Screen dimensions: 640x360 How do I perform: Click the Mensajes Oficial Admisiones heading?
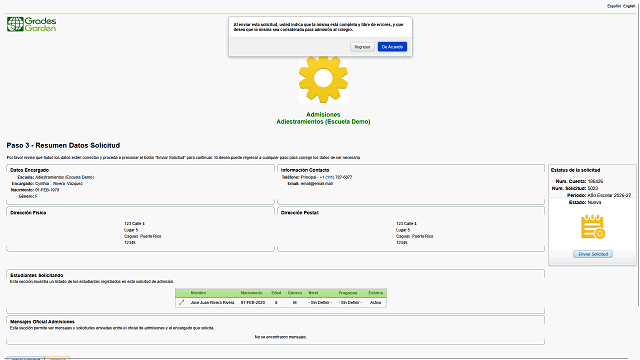pos(42,322)
